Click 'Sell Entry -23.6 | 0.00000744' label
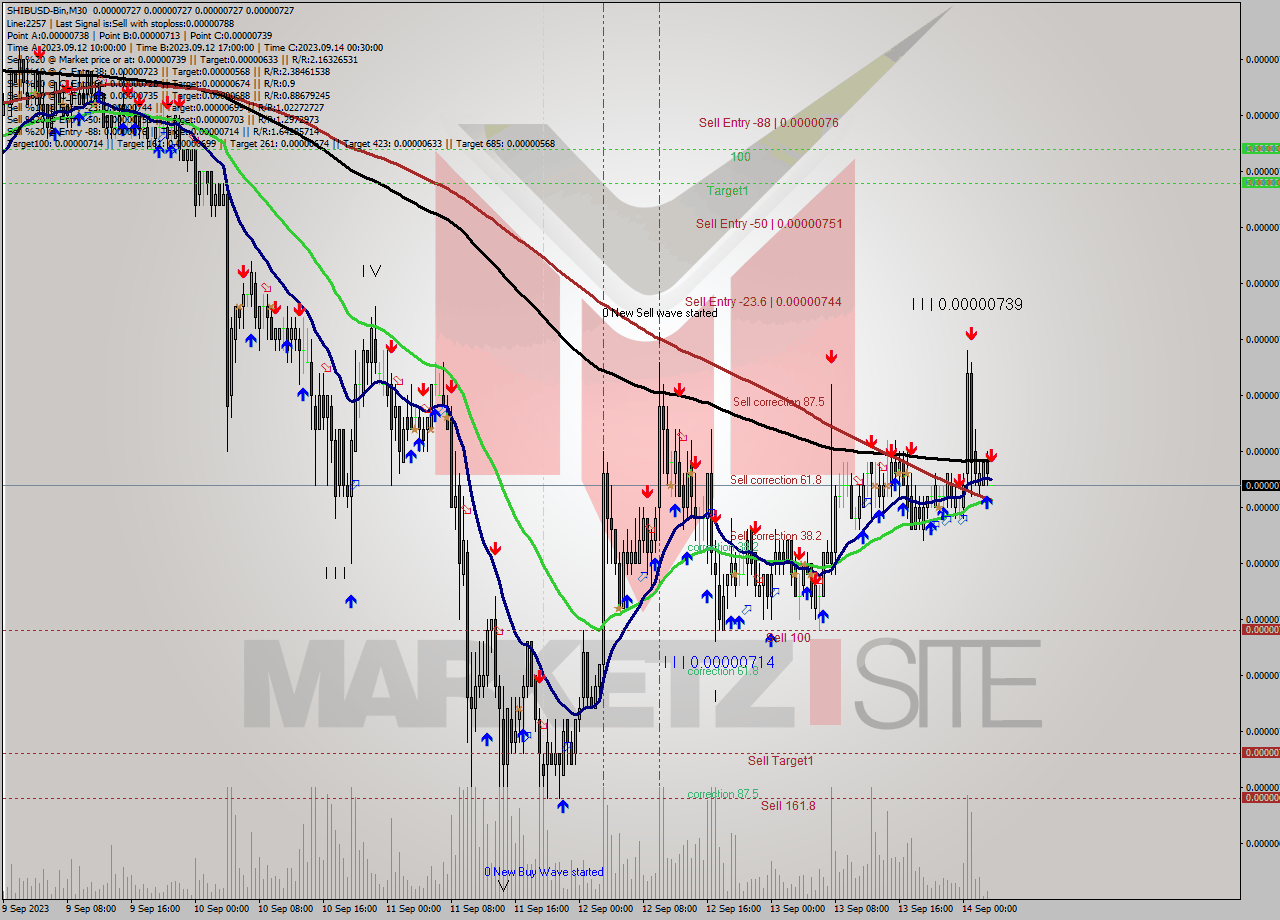This screenshot has width=1280, height=920. coord(763,301)
